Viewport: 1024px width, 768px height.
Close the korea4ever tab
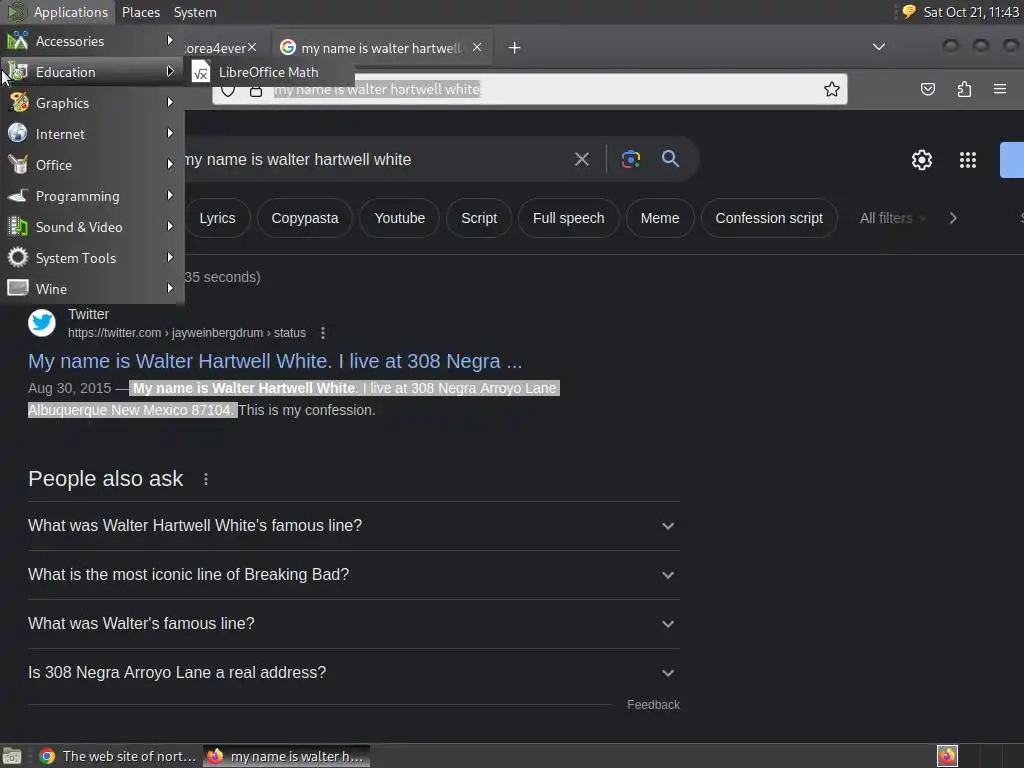click(252, 47)
